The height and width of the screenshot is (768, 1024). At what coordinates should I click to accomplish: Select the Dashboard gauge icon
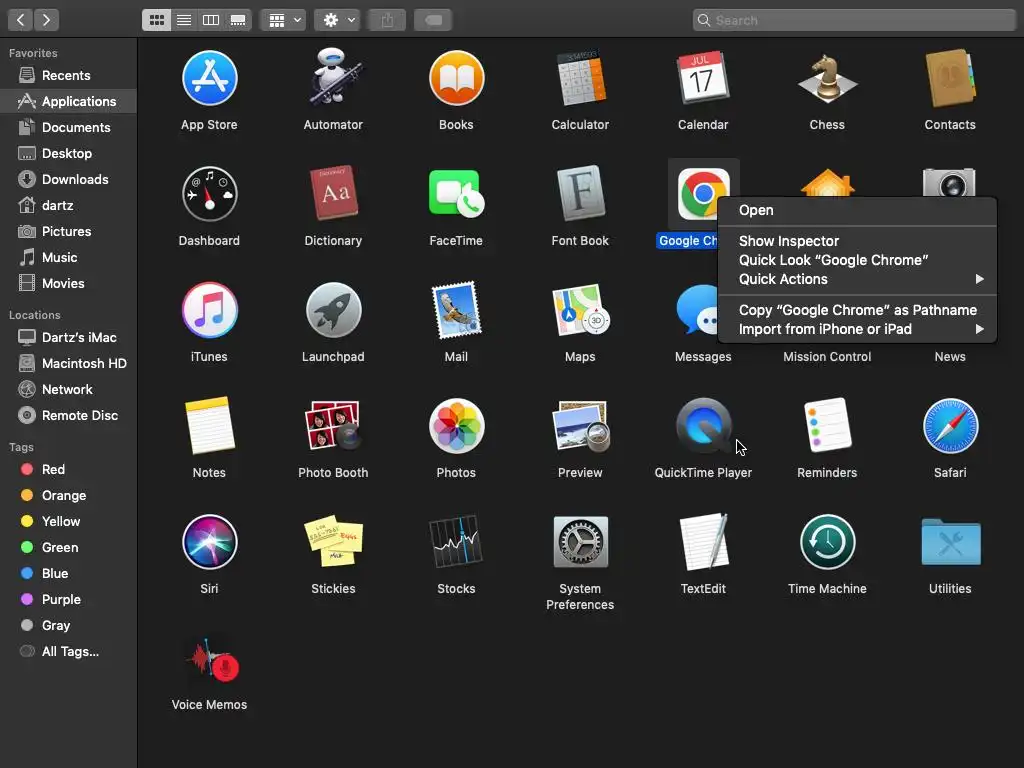[x=209, y=194]
